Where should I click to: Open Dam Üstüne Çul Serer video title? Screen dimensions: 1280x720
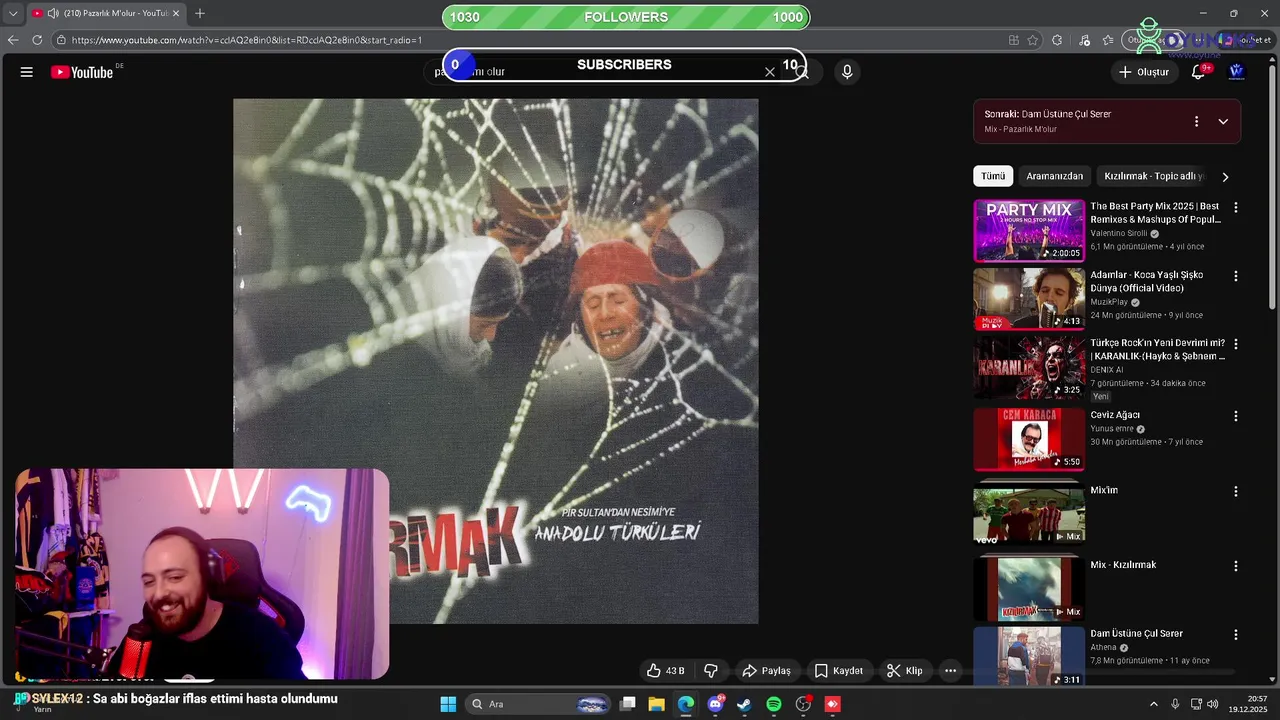1136,634
